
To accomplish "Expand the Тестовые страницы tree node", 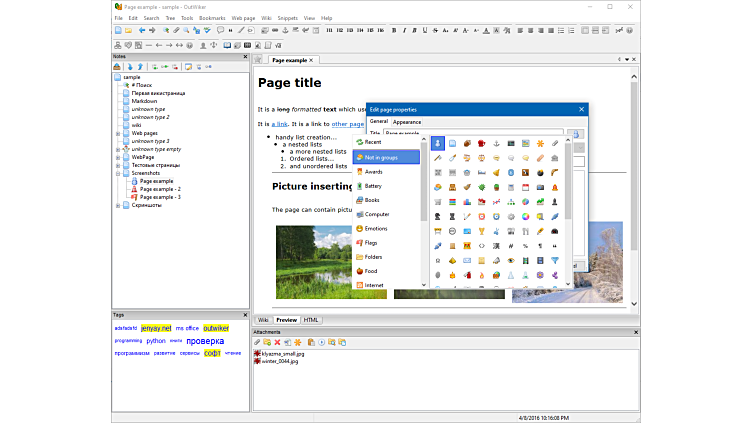I will [118, 165].
